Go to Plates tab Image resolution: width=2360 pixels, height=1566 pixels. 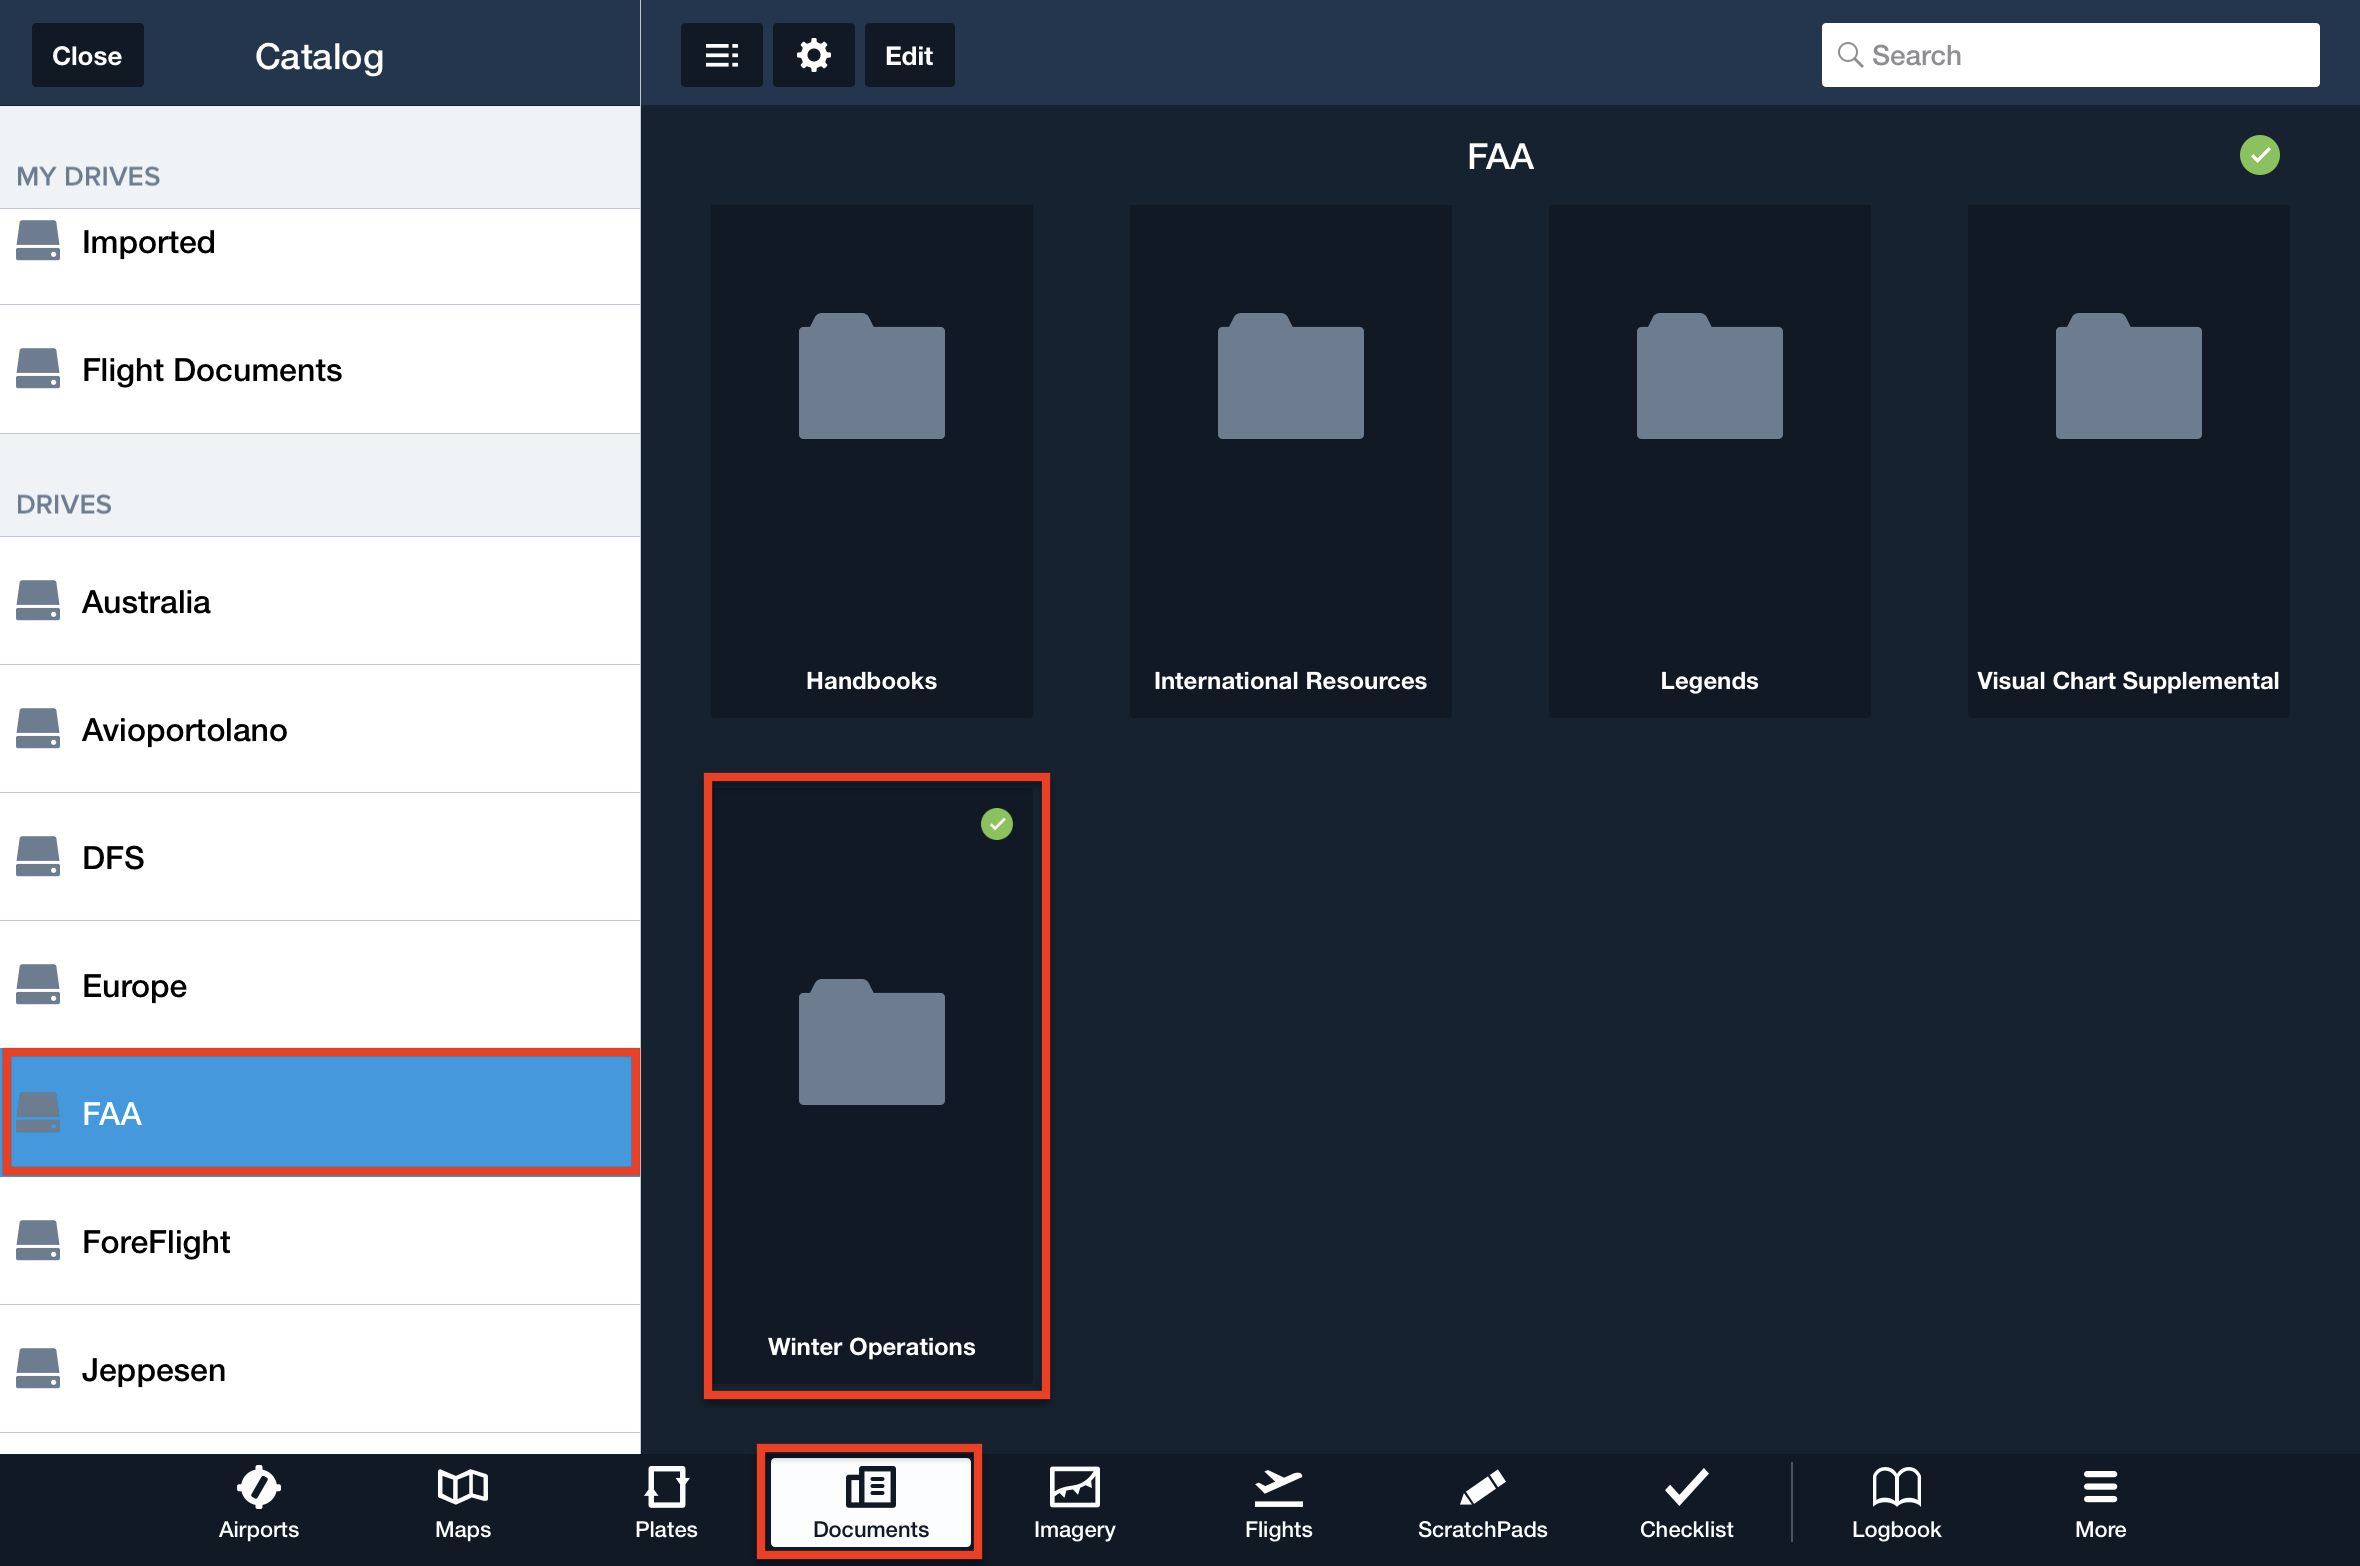[666, 1504]
